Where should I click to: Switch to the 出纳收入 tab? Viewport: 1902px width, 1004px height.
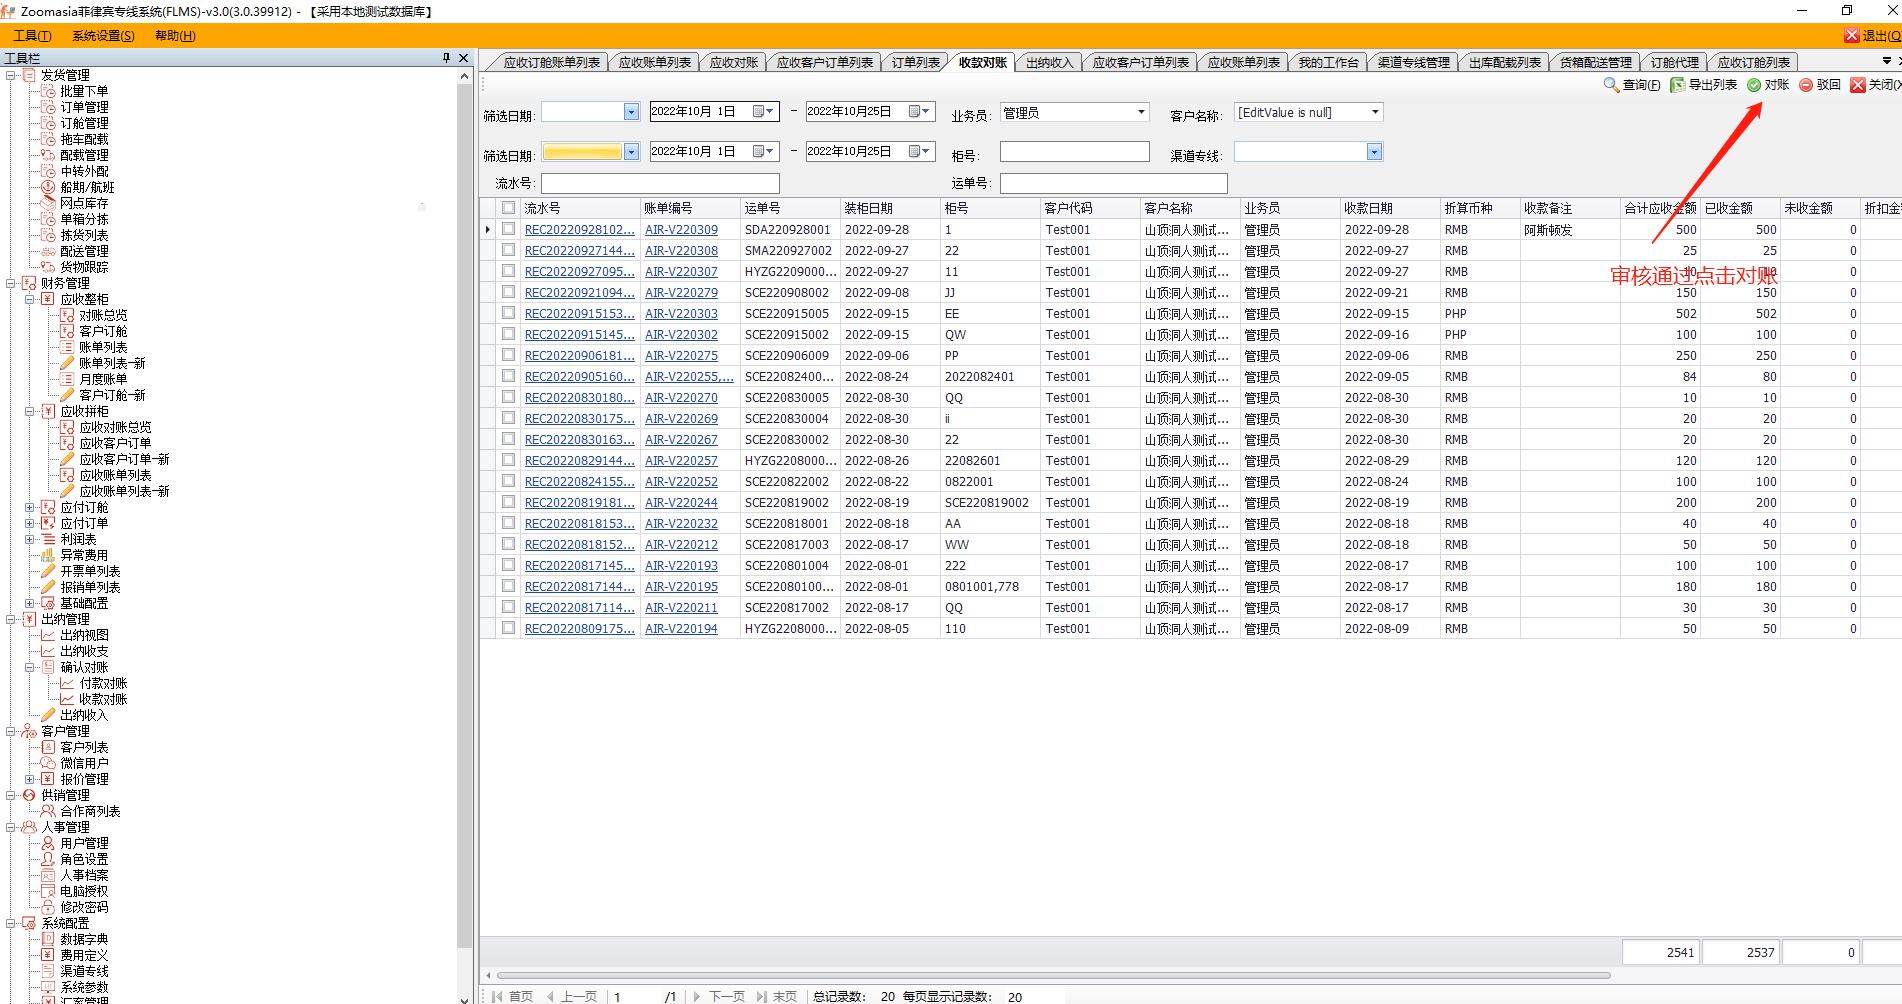[x=1049, y=62]
